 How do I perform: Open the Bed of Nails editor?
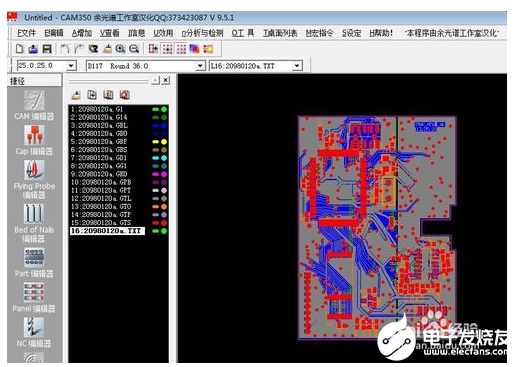coord(34,223)
